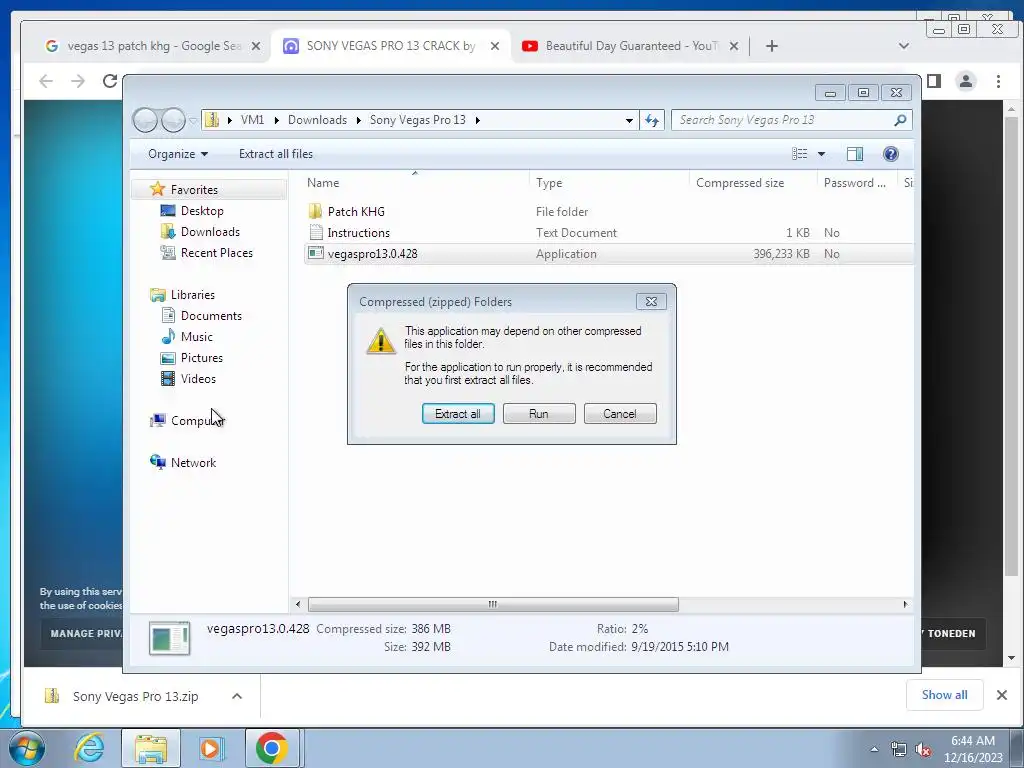The image size is (1024, 768).
Task: Expand breadcrumb arrow after Sony Vegas Pro 13
Action: tap(477, 120)
